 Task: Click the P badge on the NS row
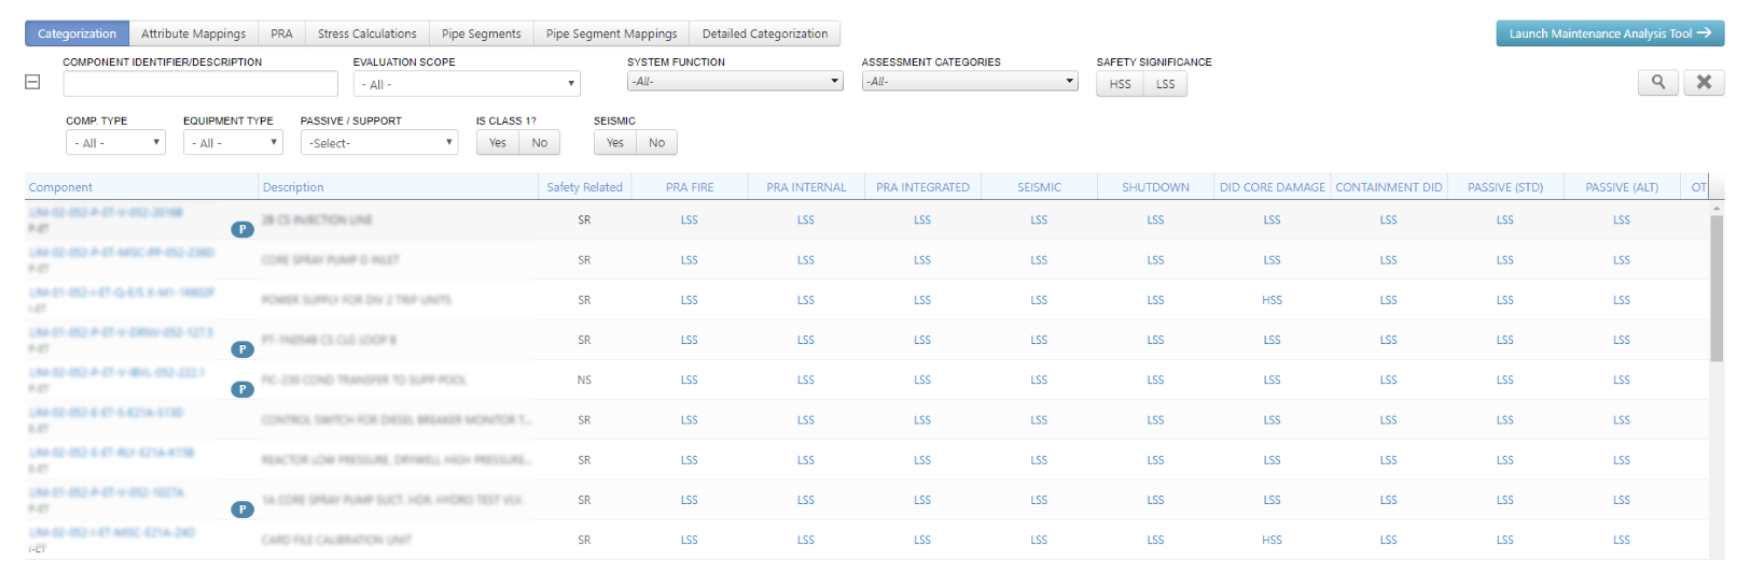(x=242, y=390)
